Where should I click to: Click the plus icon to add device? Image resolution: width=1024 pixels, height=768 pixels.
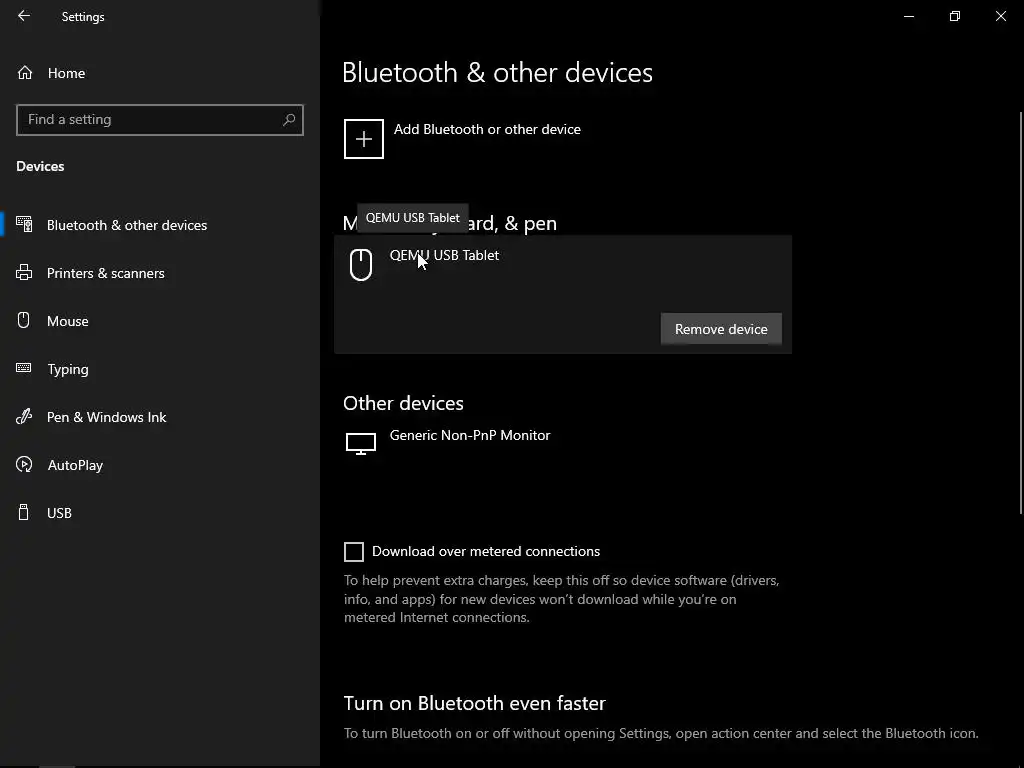(364, 138)
